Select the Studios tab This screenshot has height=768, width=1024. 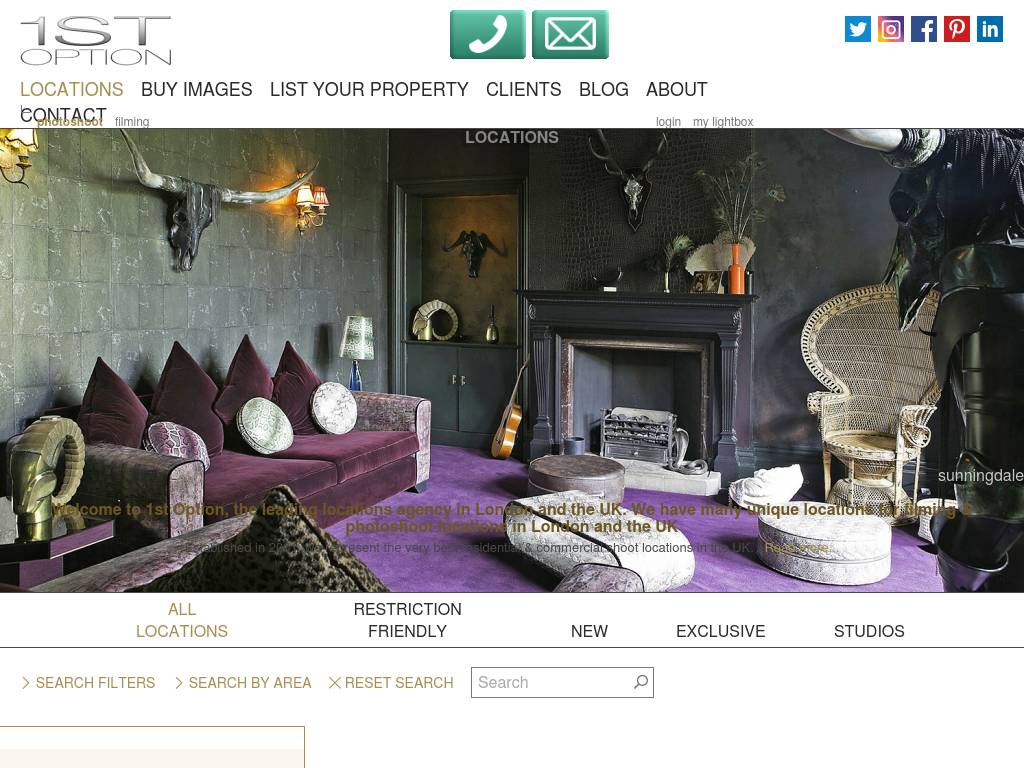point(869,631)
